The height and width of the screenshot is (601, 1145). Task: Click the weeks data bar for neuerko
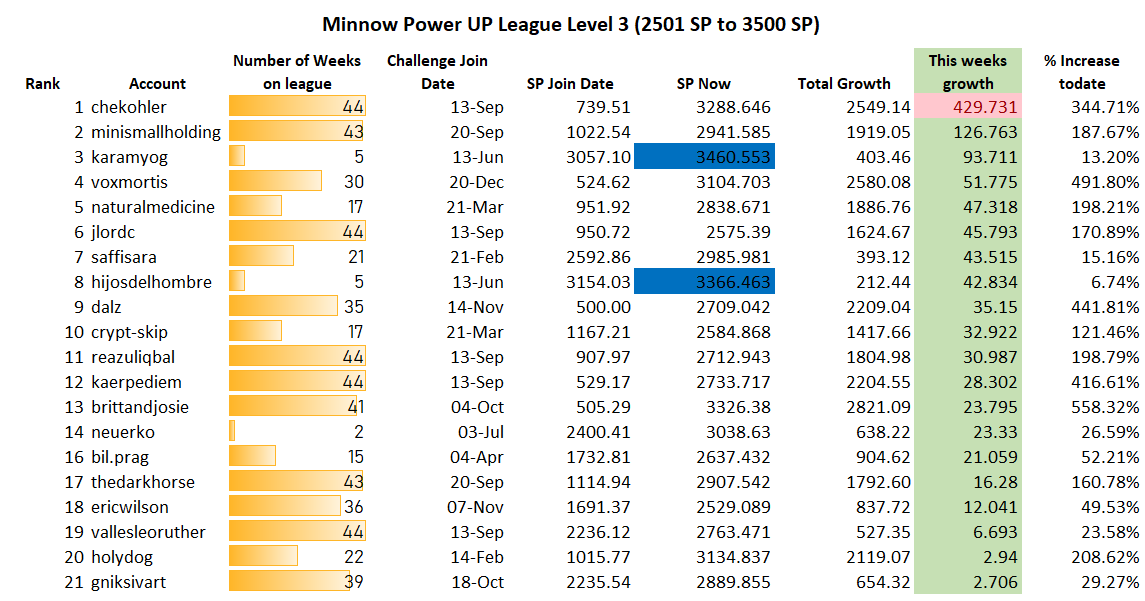[232, 432]
